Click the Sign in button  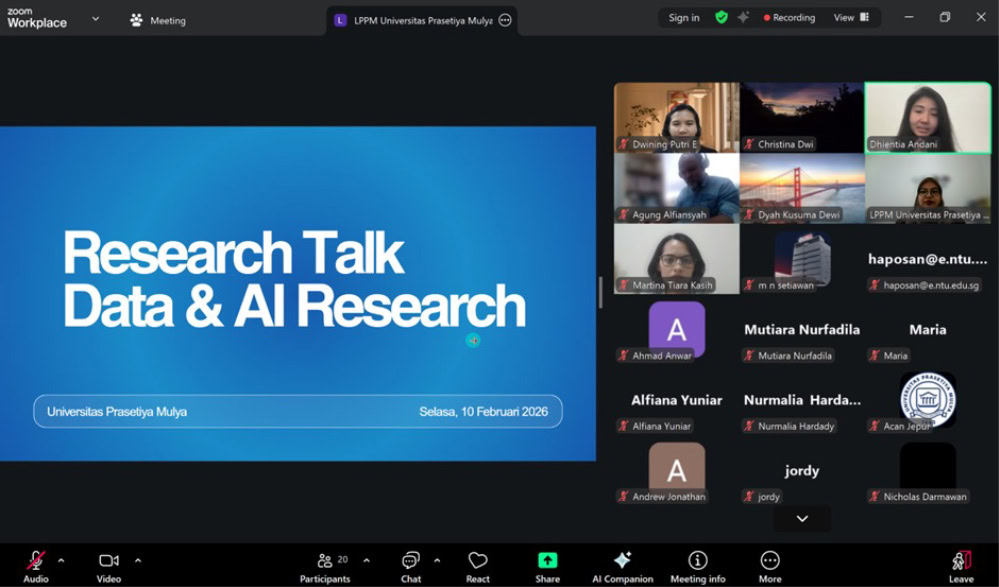pos(684,18)
